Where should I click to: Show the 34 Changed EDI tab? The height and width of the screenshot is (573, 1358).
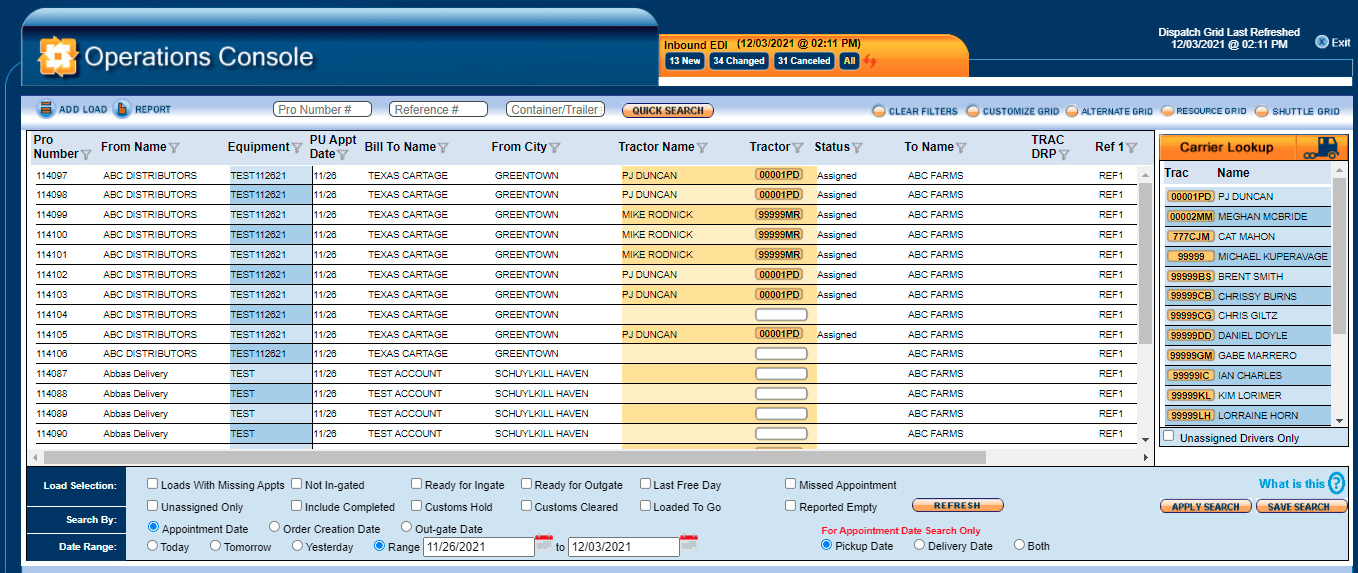[739, 61]
